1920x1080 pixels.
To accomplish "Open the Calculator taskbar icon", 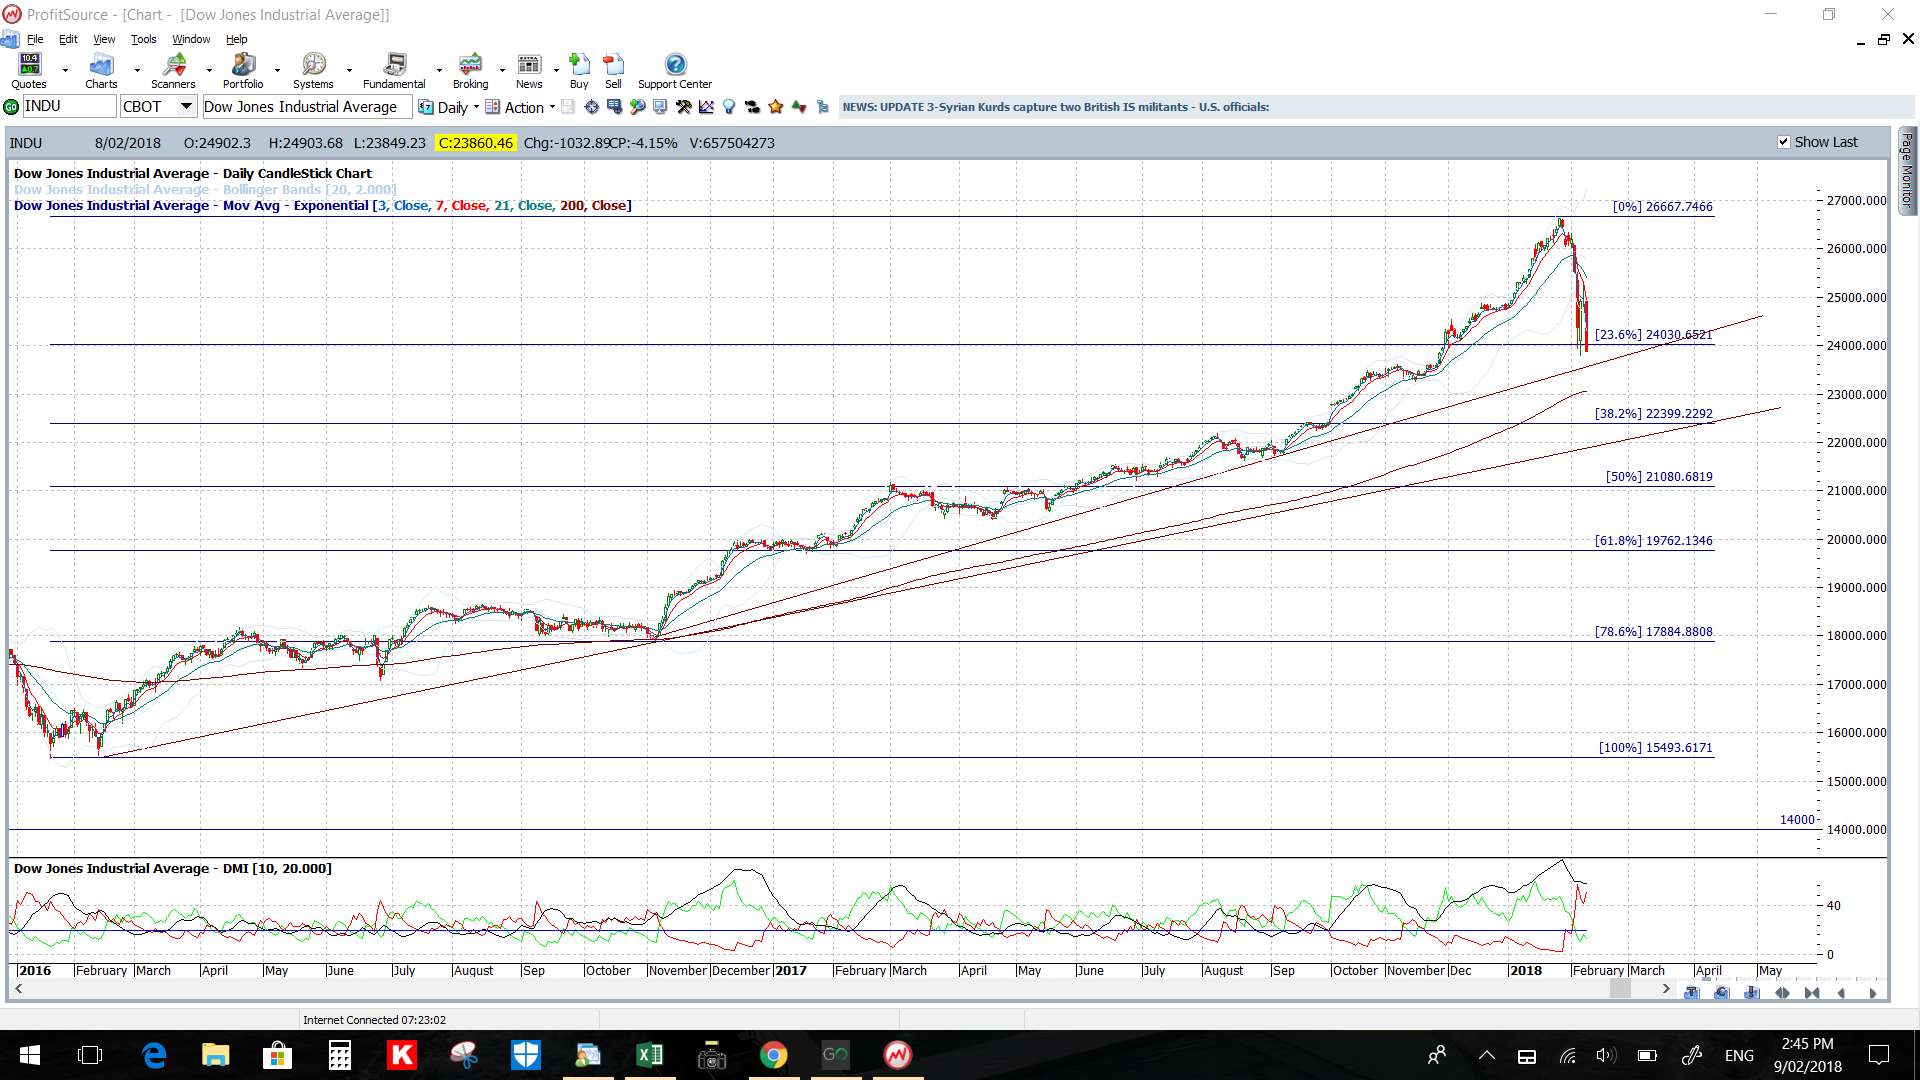I will coord(340,1055).
